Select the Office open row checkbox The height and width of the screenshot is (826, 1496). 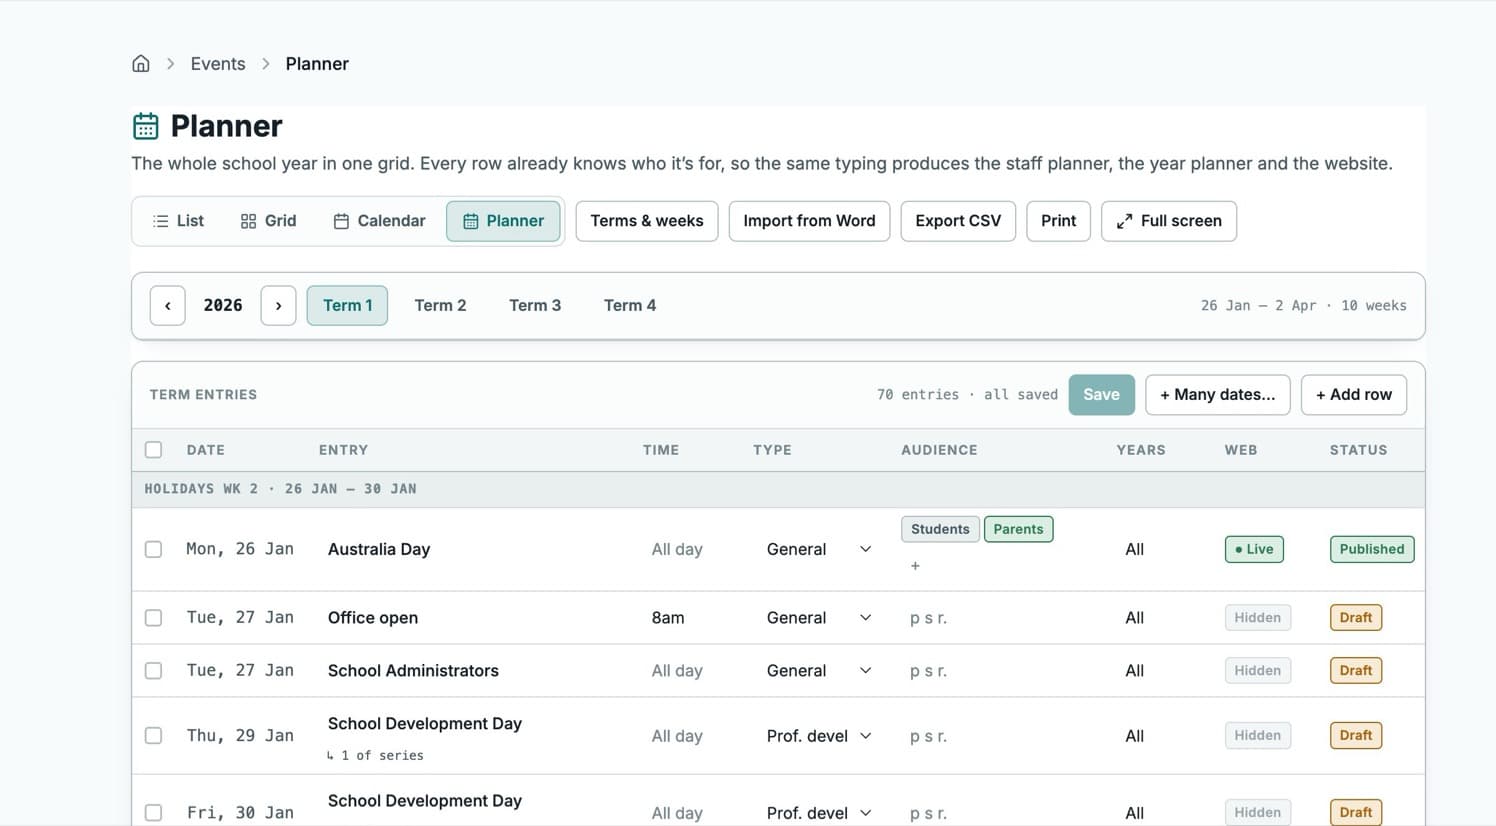[x=153, y=618]
